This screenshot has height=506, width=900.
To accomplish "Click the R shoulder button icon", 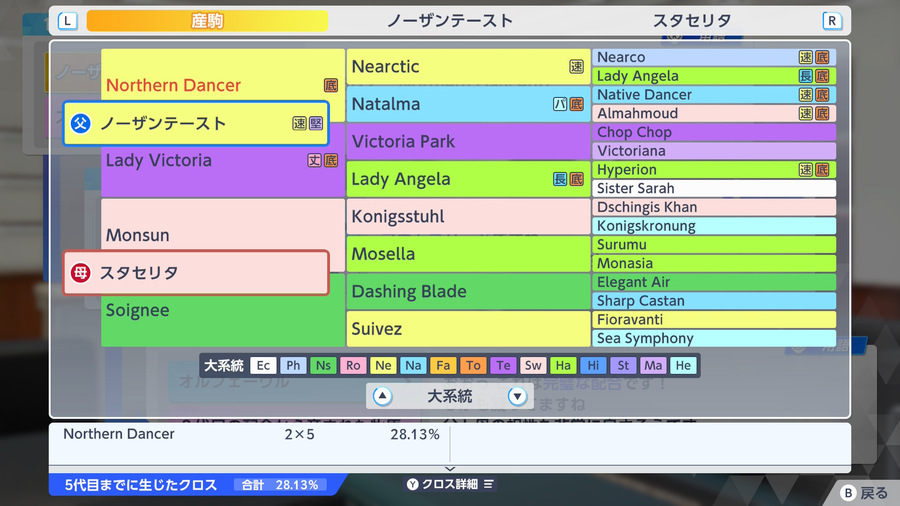I will pyautogui.click(x=832, y=21).
